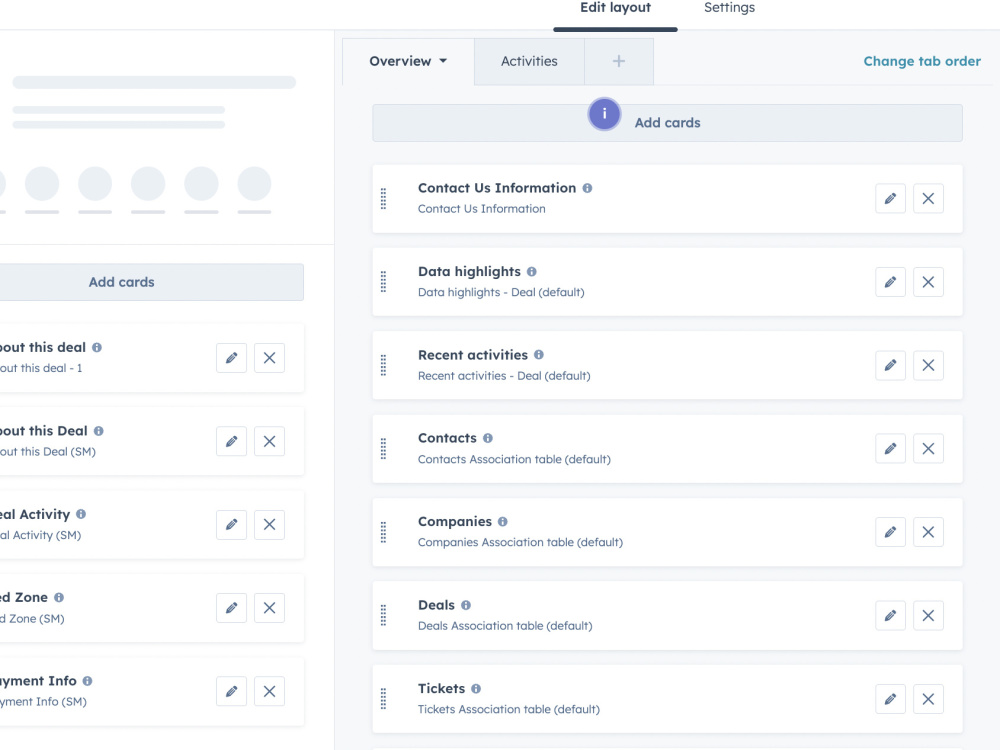Remove the 'out this deal - 1' sidebar card
The image size is (1000, 750).
269,358
